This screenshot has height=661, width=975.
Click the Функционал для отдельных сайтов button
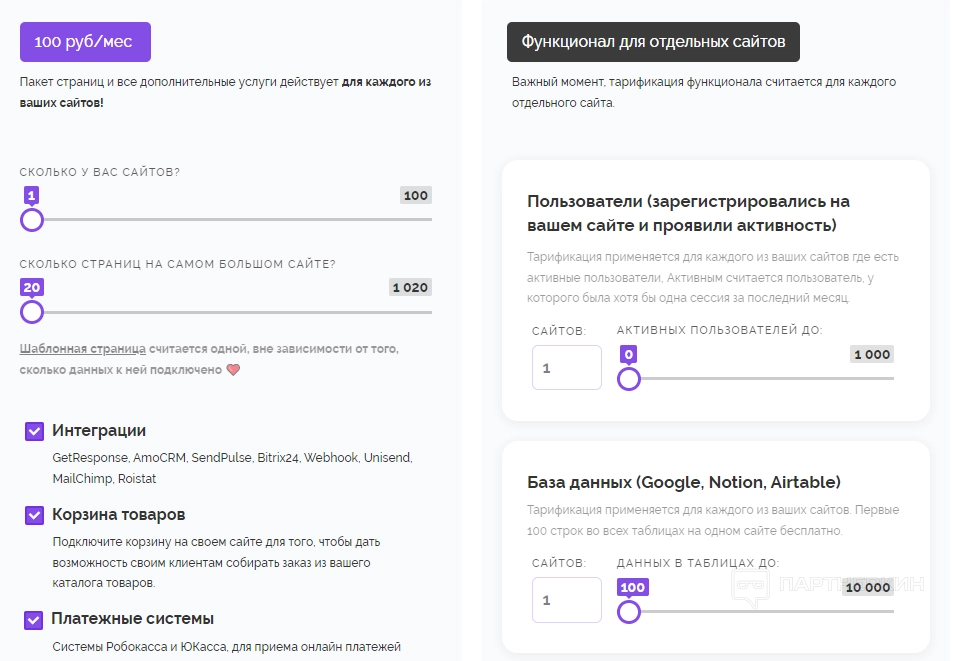click(x=653, y=42)
